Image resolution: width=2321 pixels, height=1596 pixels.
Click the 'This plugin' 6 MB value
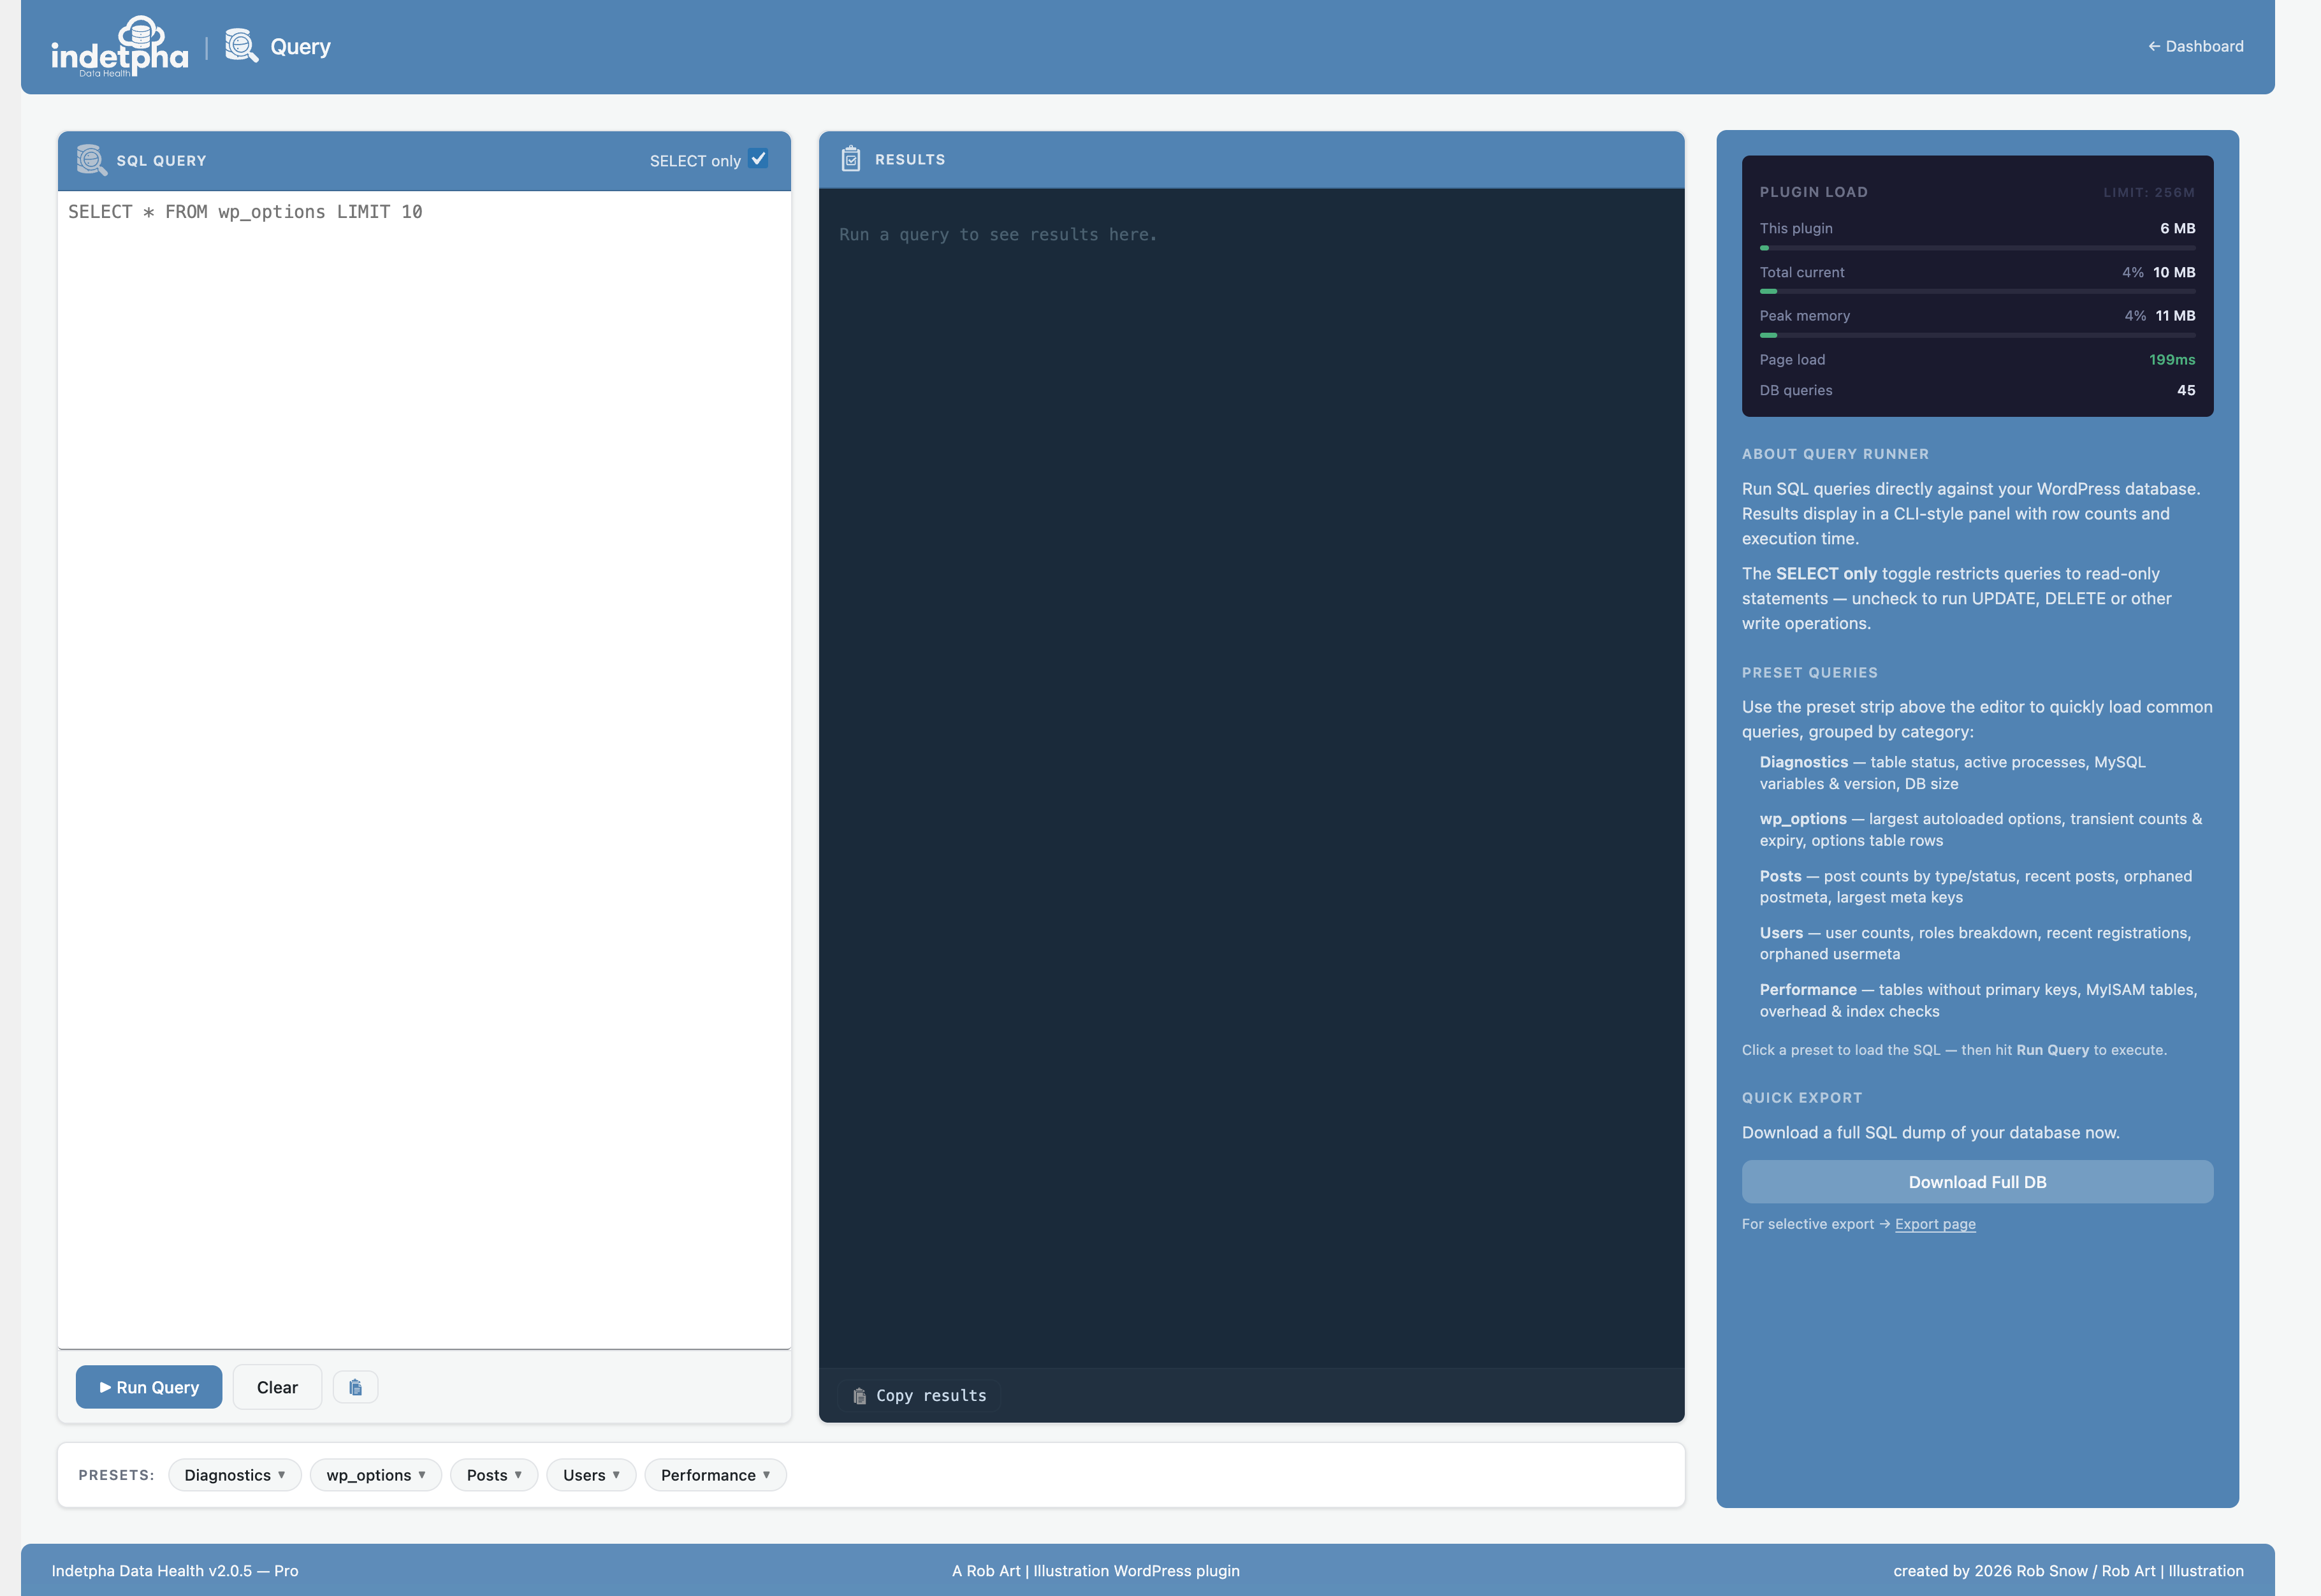[x=2177, y=229]
